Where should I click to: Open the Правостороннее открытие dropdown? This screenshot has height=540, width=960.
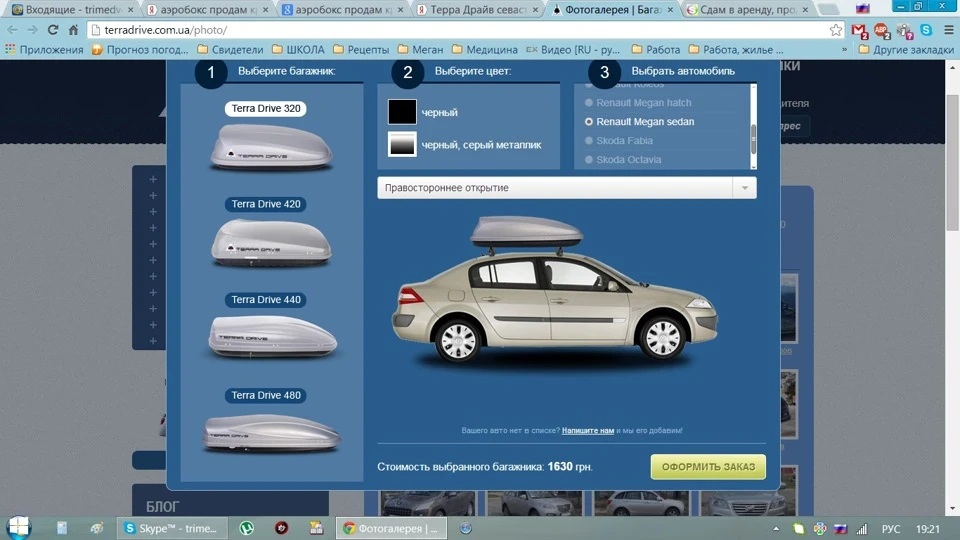pyautogui.click(x=567, y=188)
